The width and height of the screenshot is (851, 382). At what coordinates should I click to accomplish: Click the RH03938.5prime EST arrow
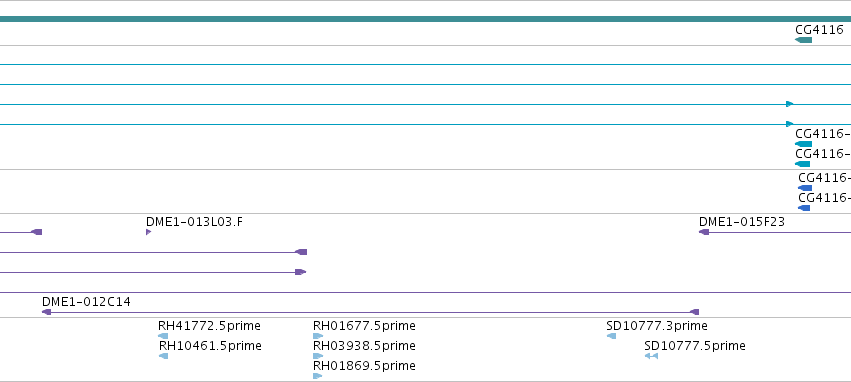[x=318, y=356]
